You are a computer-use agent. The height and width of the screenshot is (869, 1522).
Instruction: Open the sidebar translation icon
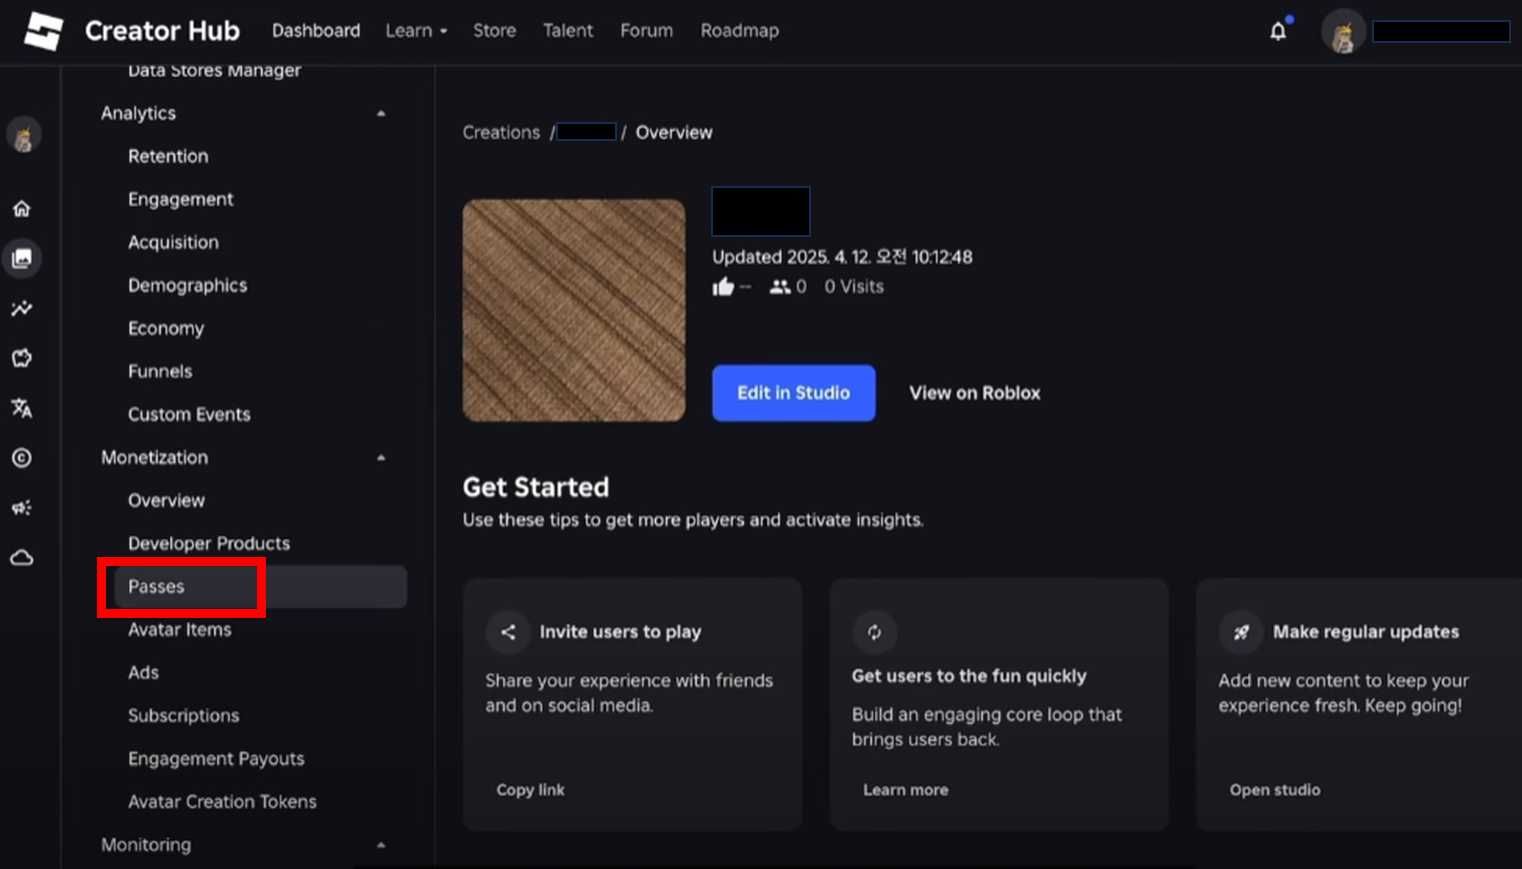click(22, 408)
